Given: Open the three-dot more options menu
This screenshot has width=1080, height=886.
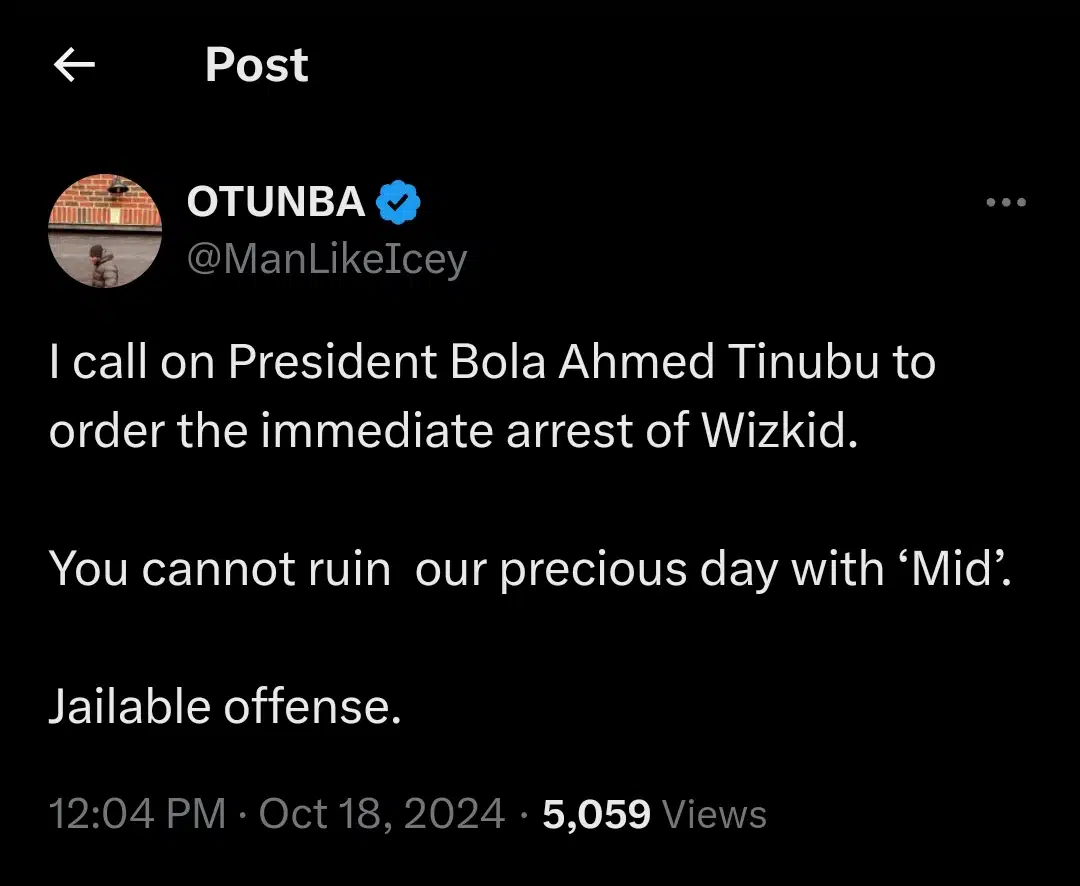Looking at the screenshot, I should pos(1005,203).
